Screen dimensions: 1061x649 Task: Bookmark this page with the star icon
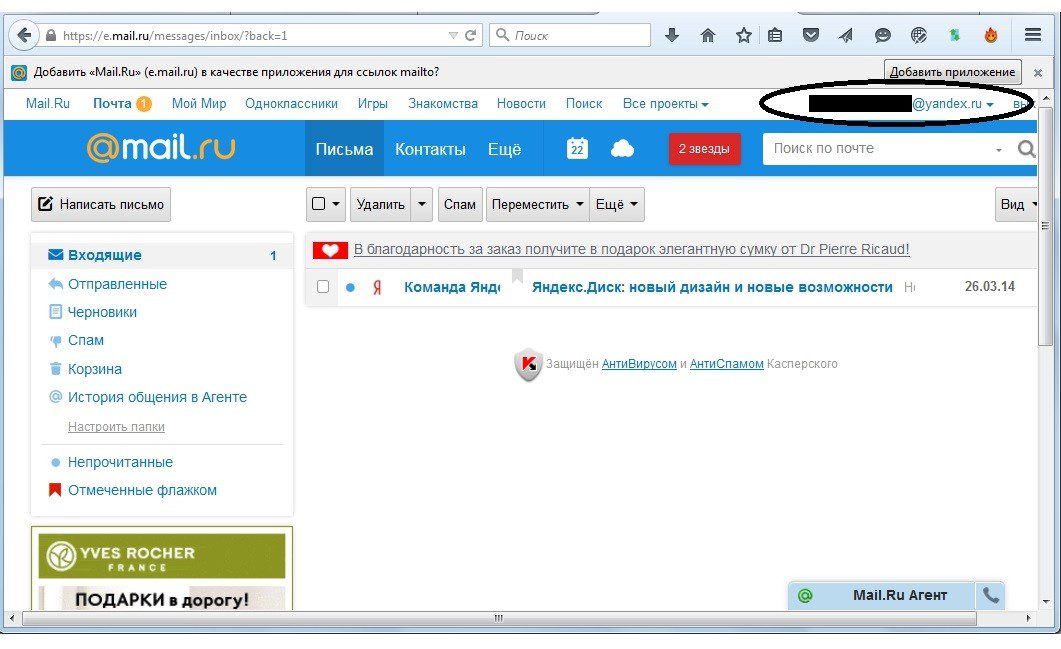(743, 35)
